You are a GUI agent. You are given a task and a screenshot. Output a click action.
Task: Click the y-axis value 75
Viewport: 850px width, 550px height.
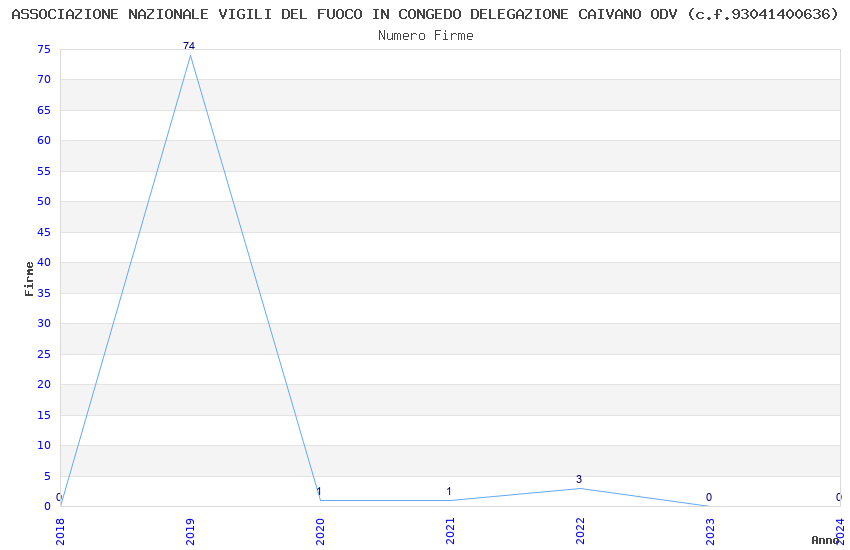pos(44,49)
